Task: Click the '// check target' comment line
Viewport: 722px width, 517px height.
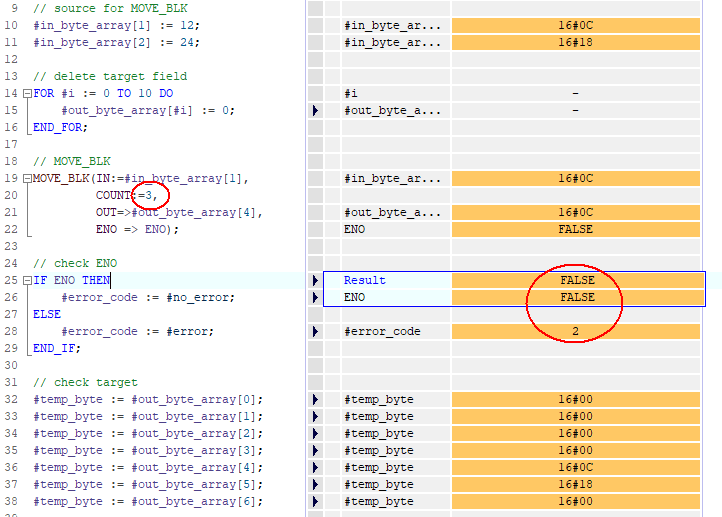Action: (x=85, y=383)
